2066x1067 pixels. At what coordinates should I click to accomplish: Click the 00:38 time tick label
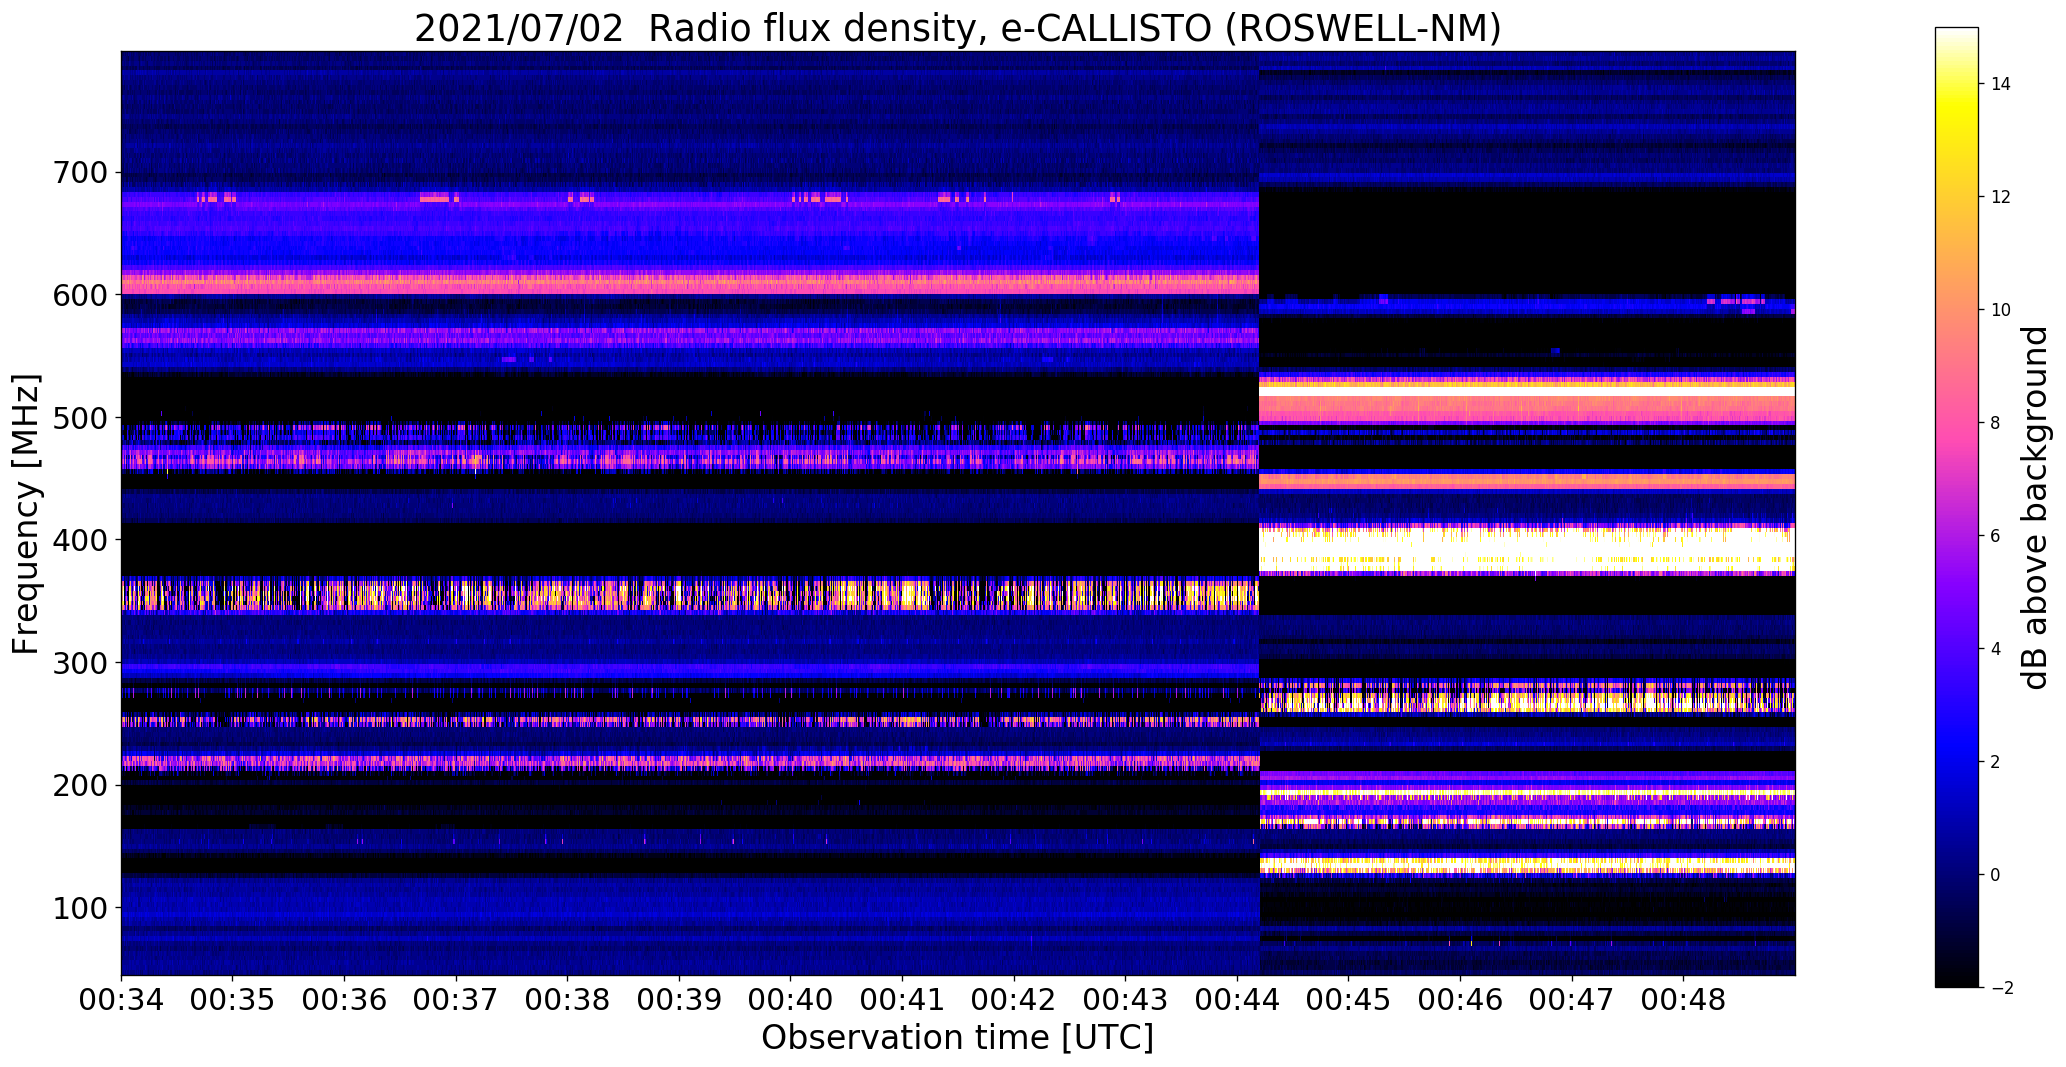[568, 1000]
